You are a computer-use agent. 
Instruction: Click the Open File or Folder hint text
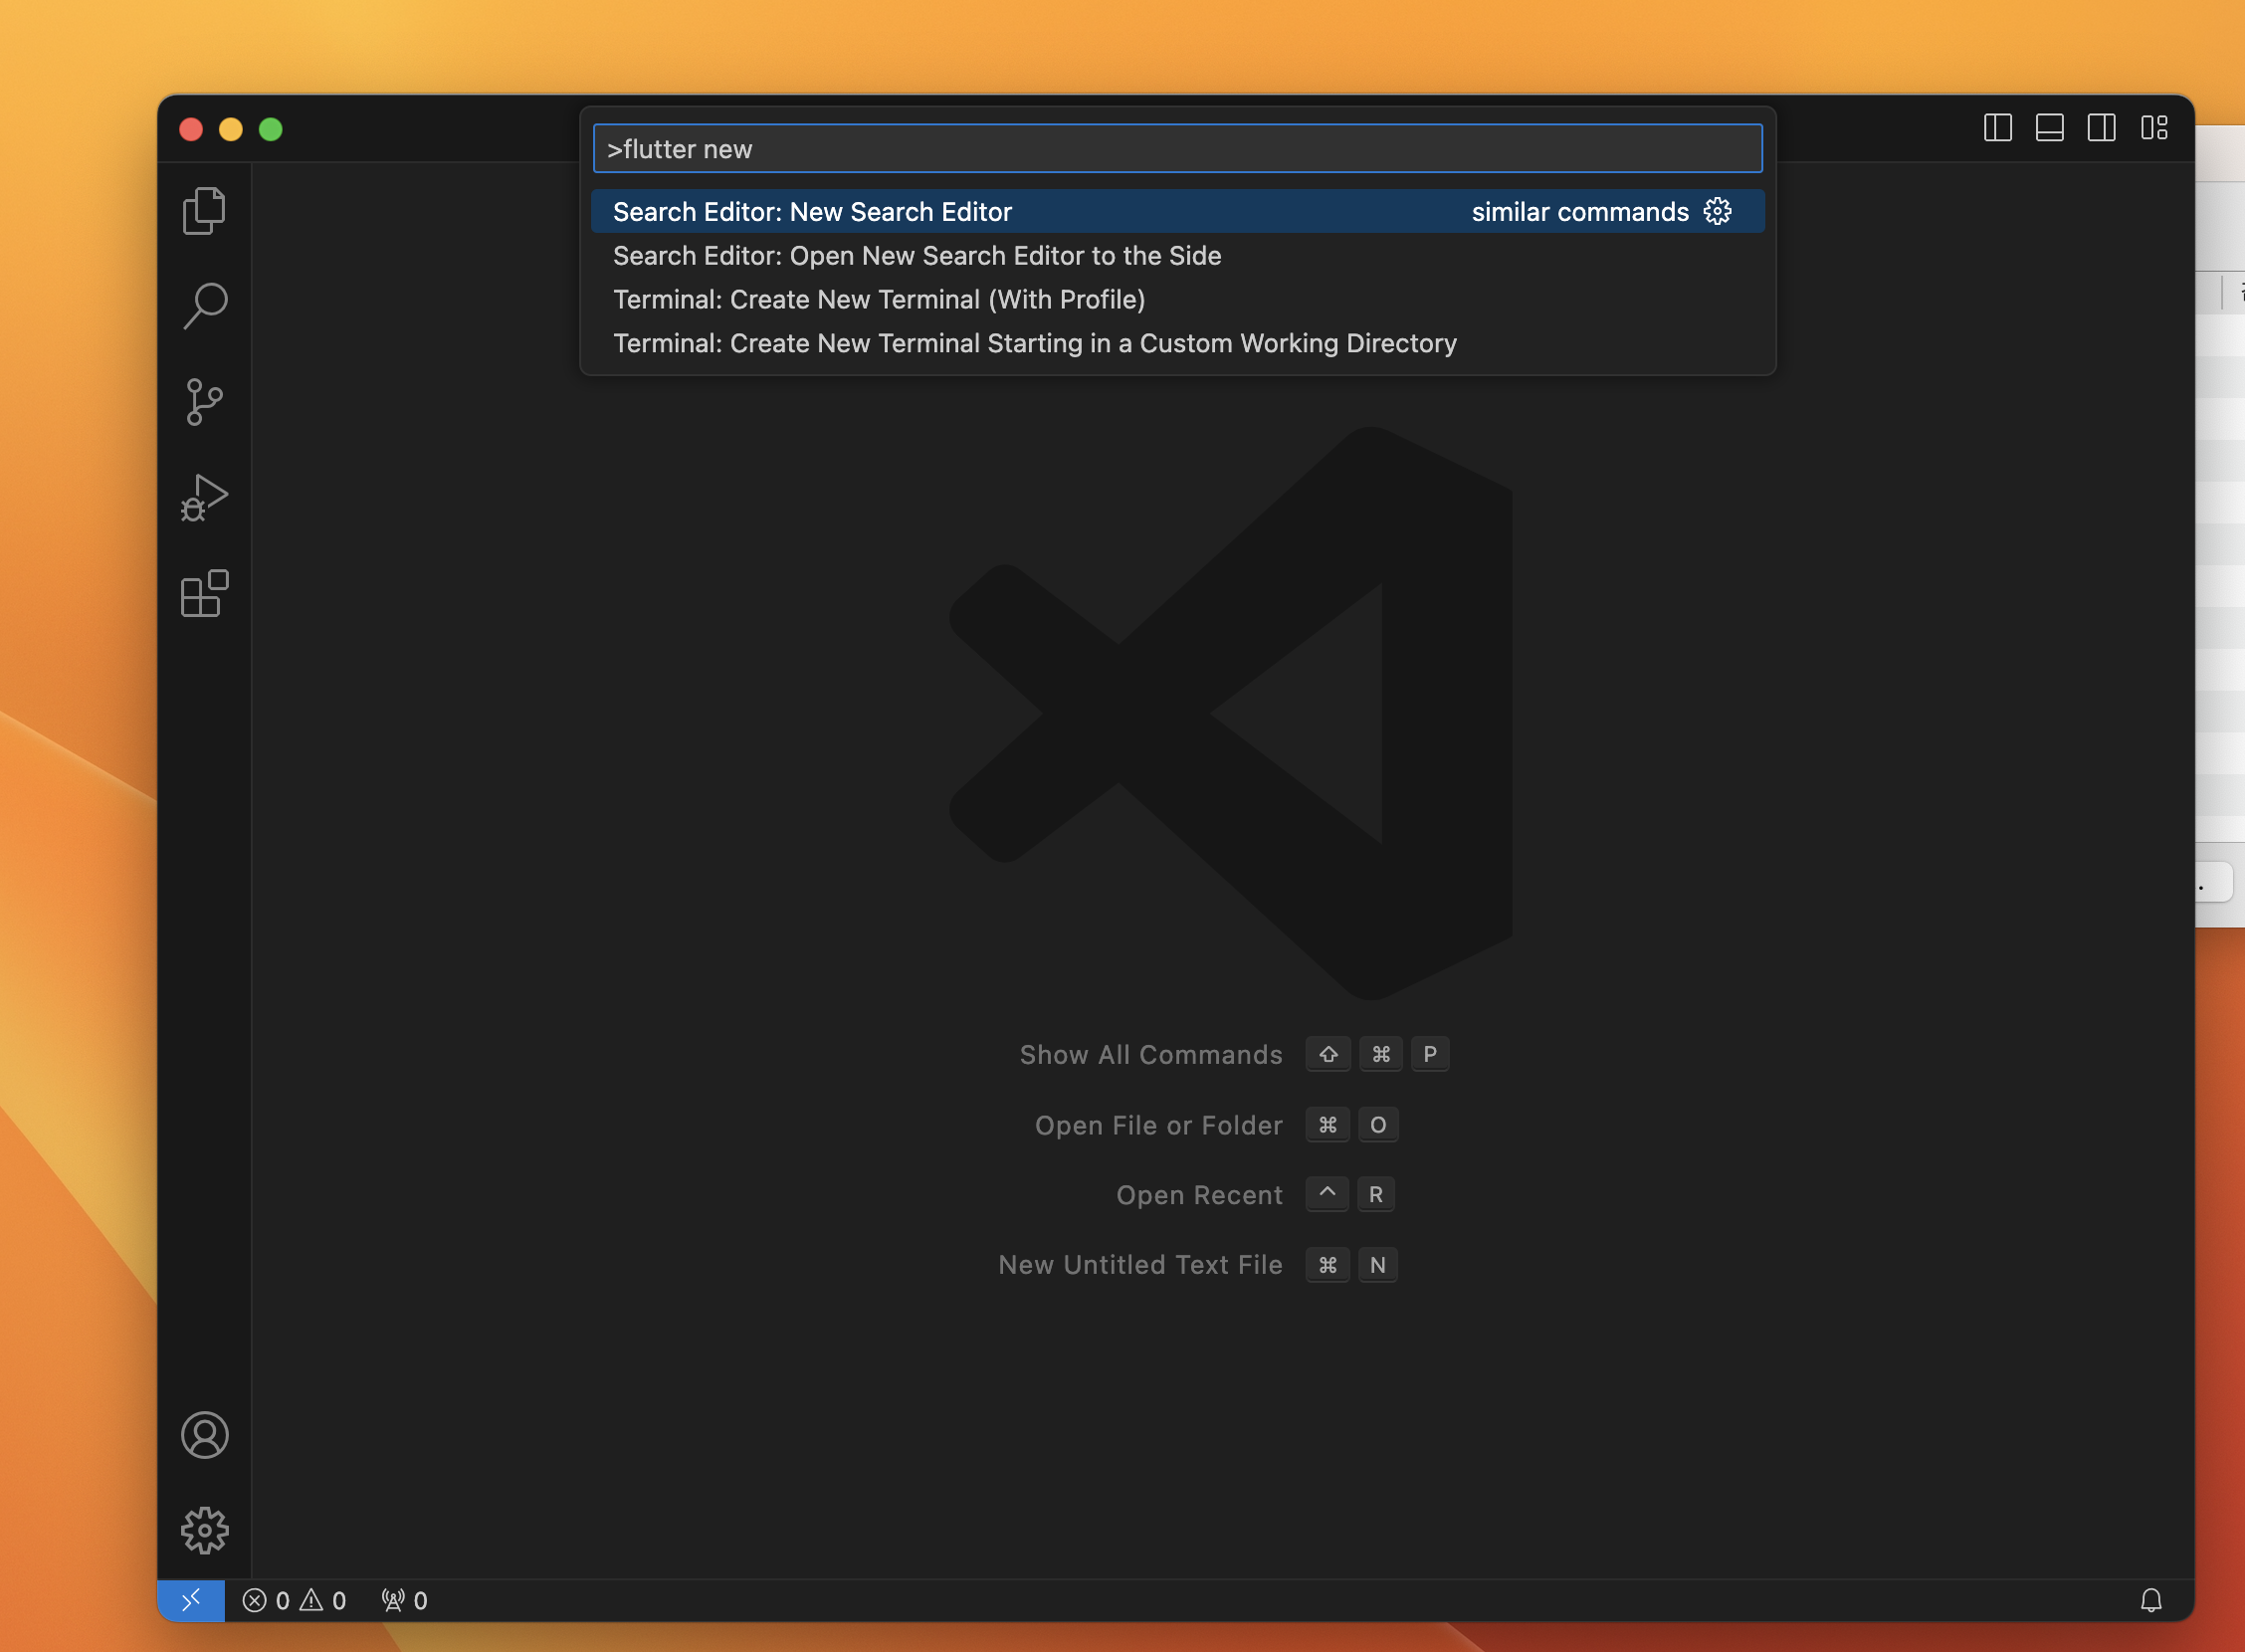coord(1158,1125)
